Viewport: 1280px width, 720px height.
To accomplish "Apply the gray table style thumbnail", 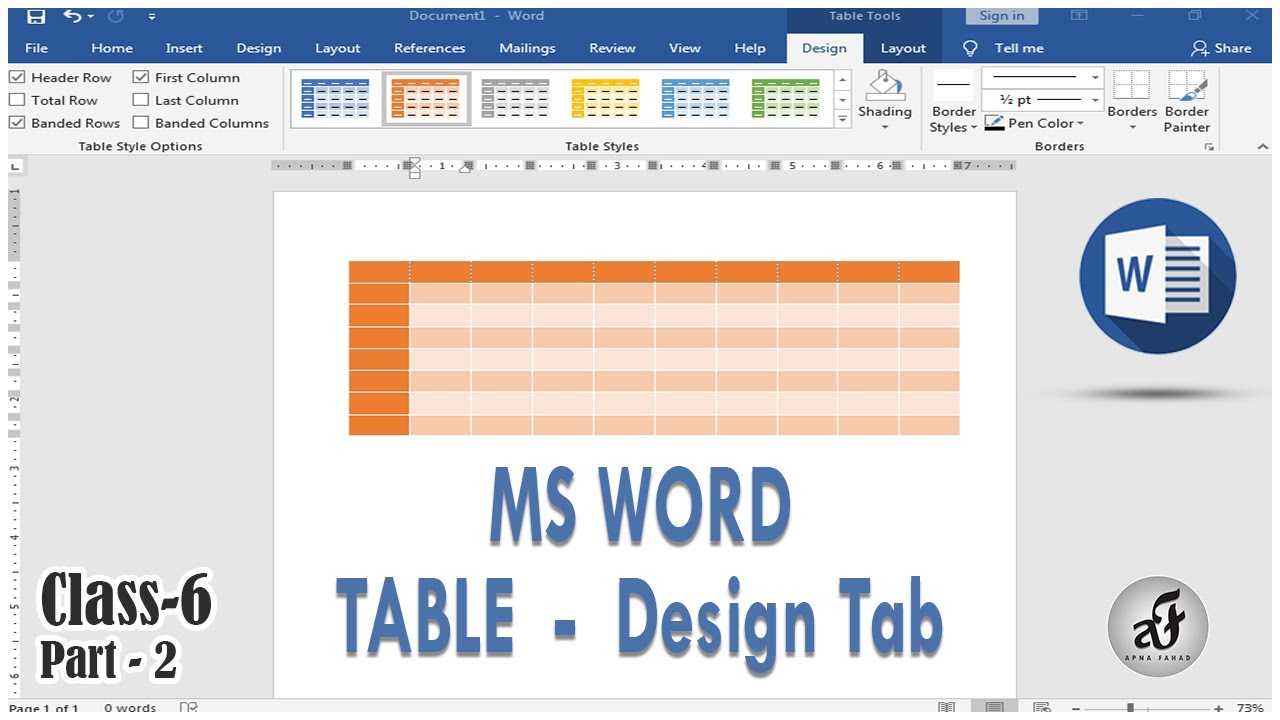I will (x=515, y=99).
